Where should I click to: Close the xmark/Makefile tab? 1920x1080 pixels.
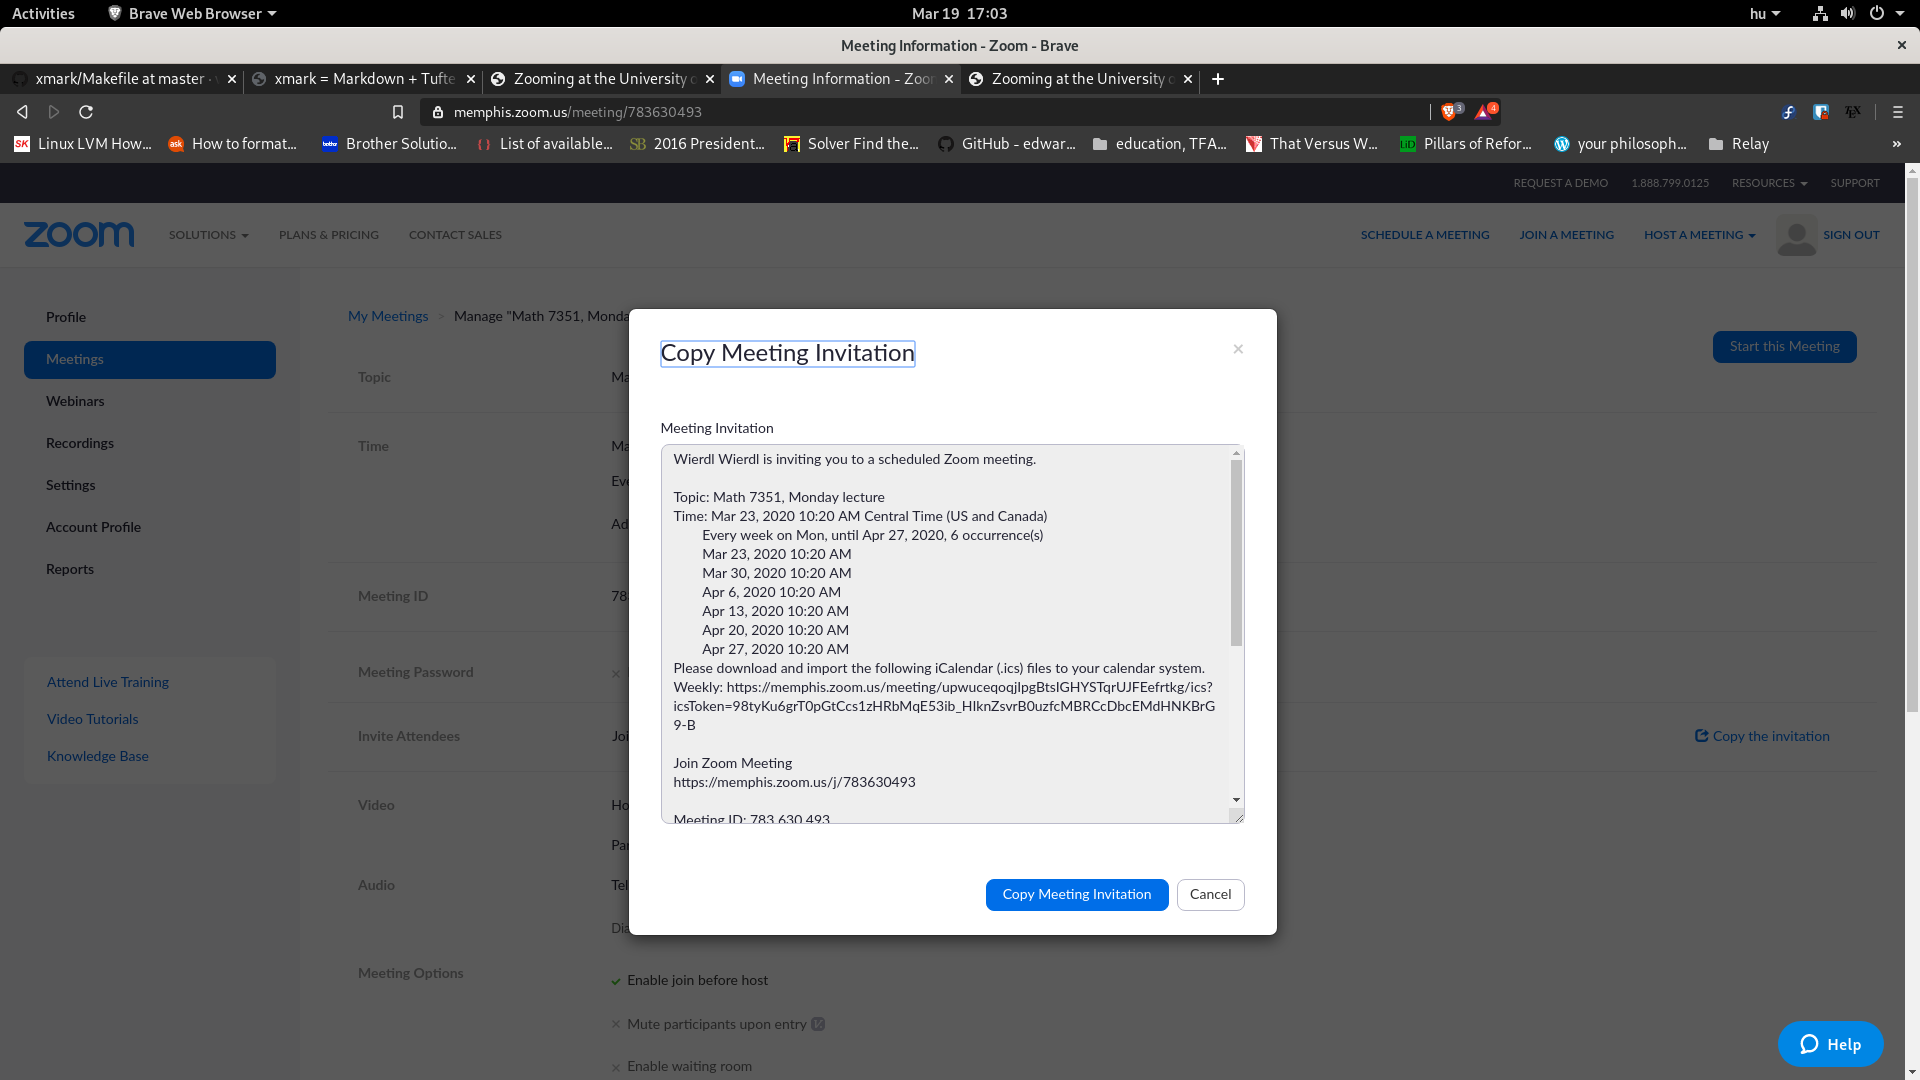tap(232, 79)
